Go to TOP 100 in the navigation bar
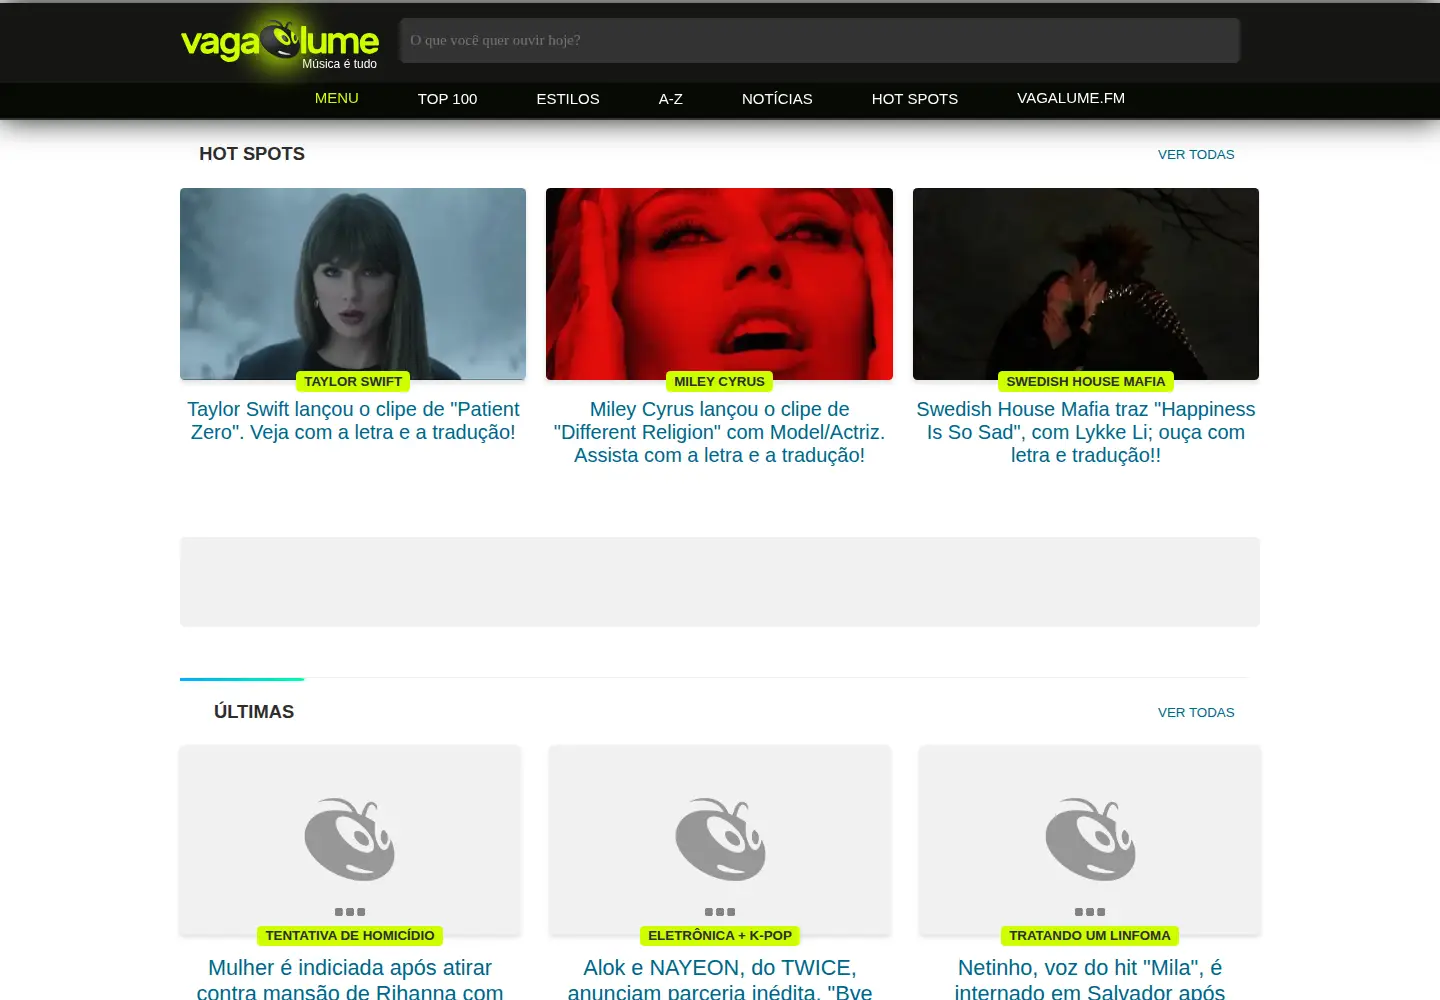 point(447,99)
